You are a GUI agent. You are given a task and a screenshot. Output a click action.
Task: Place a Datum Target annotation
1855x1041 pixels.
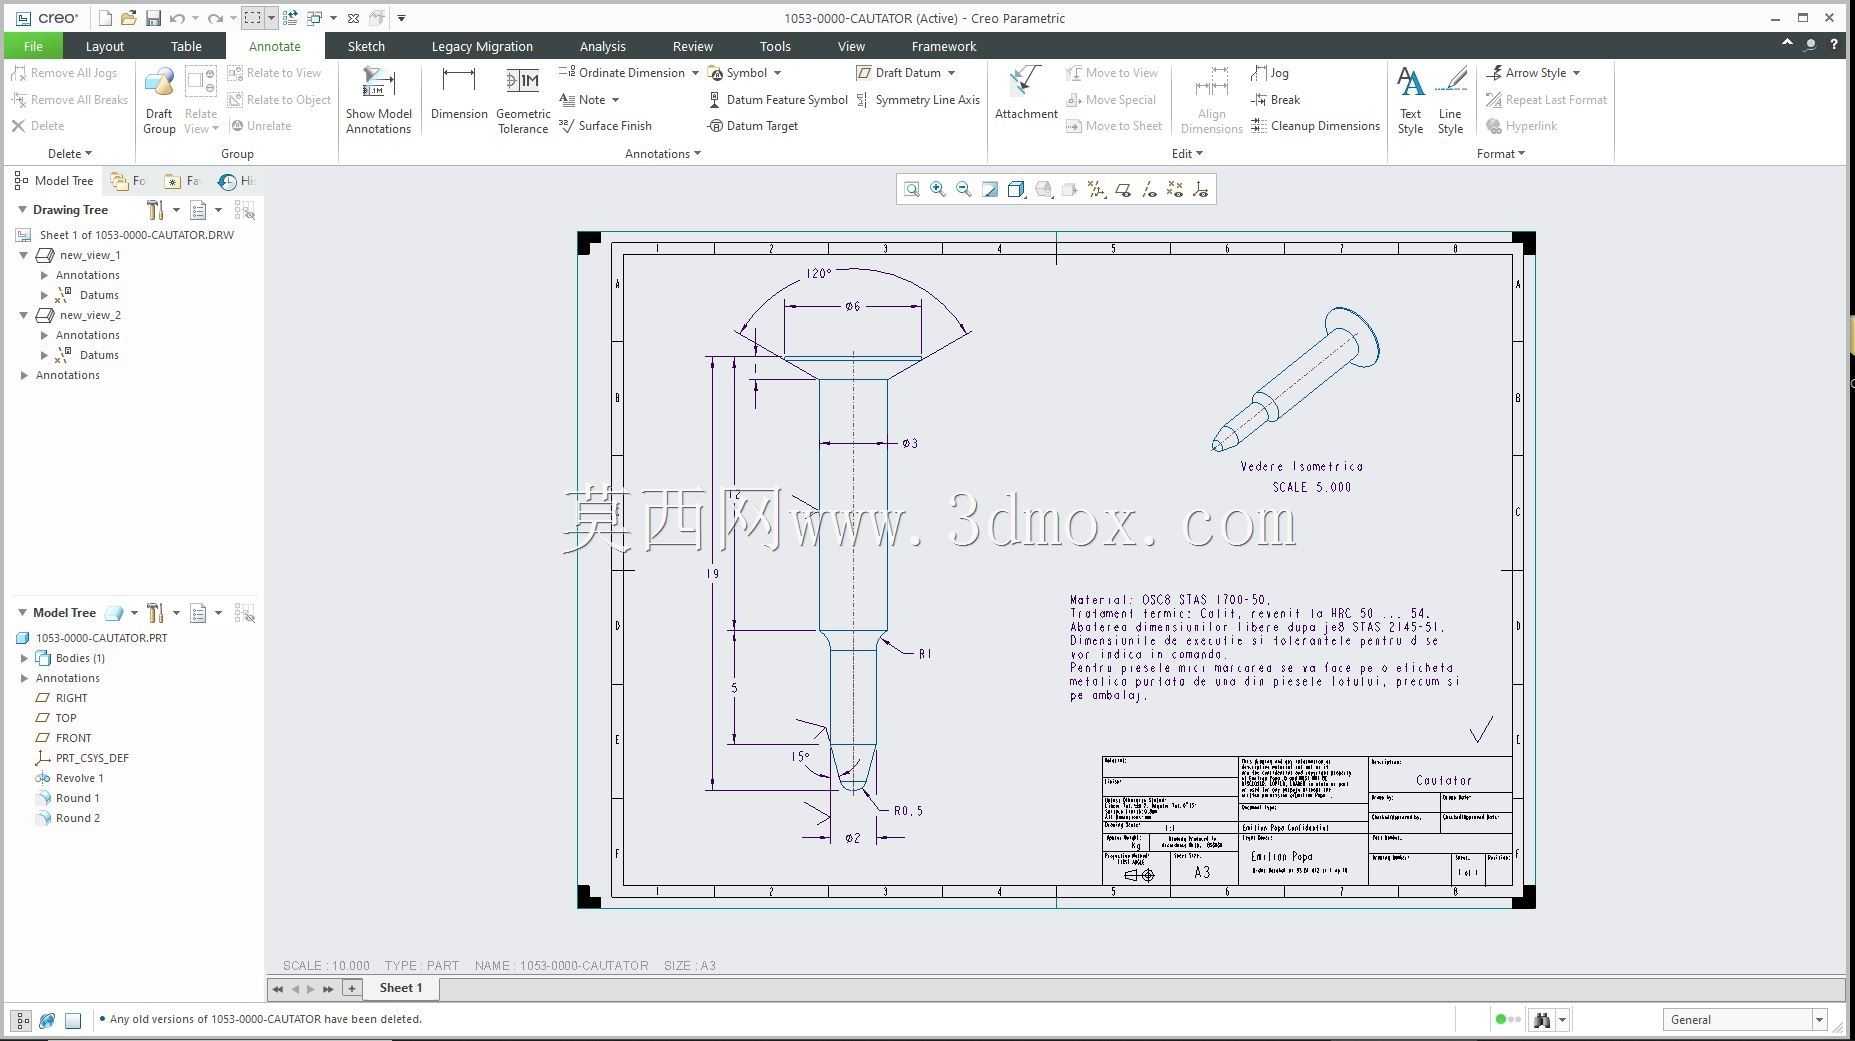[753, 126]
